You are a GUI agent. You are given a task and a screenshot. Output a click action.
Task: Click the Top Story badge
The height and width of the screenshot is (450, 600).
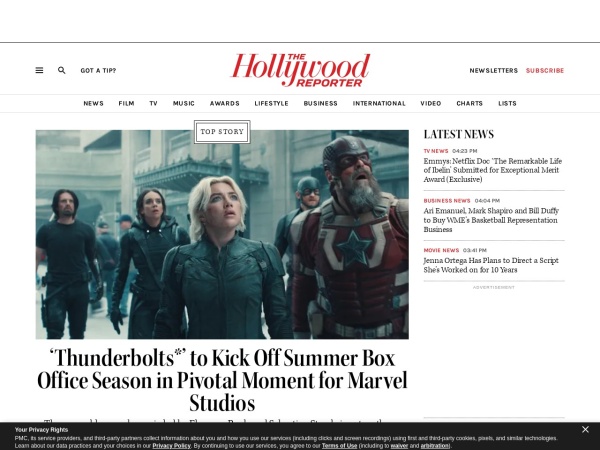point(222,132)
